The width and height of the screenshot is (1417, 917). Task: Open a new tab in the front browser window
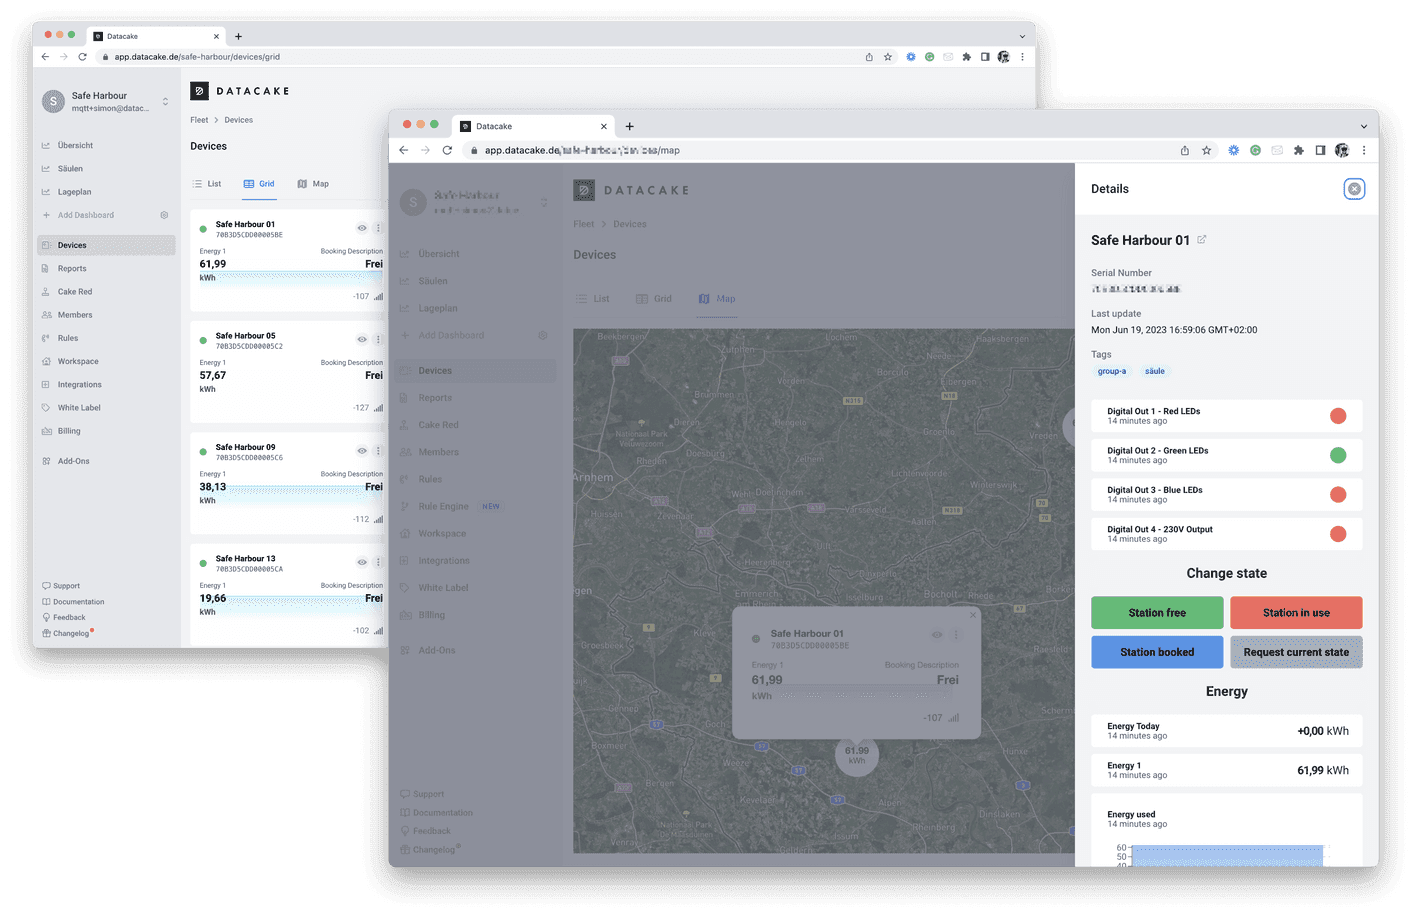point(629,126)
